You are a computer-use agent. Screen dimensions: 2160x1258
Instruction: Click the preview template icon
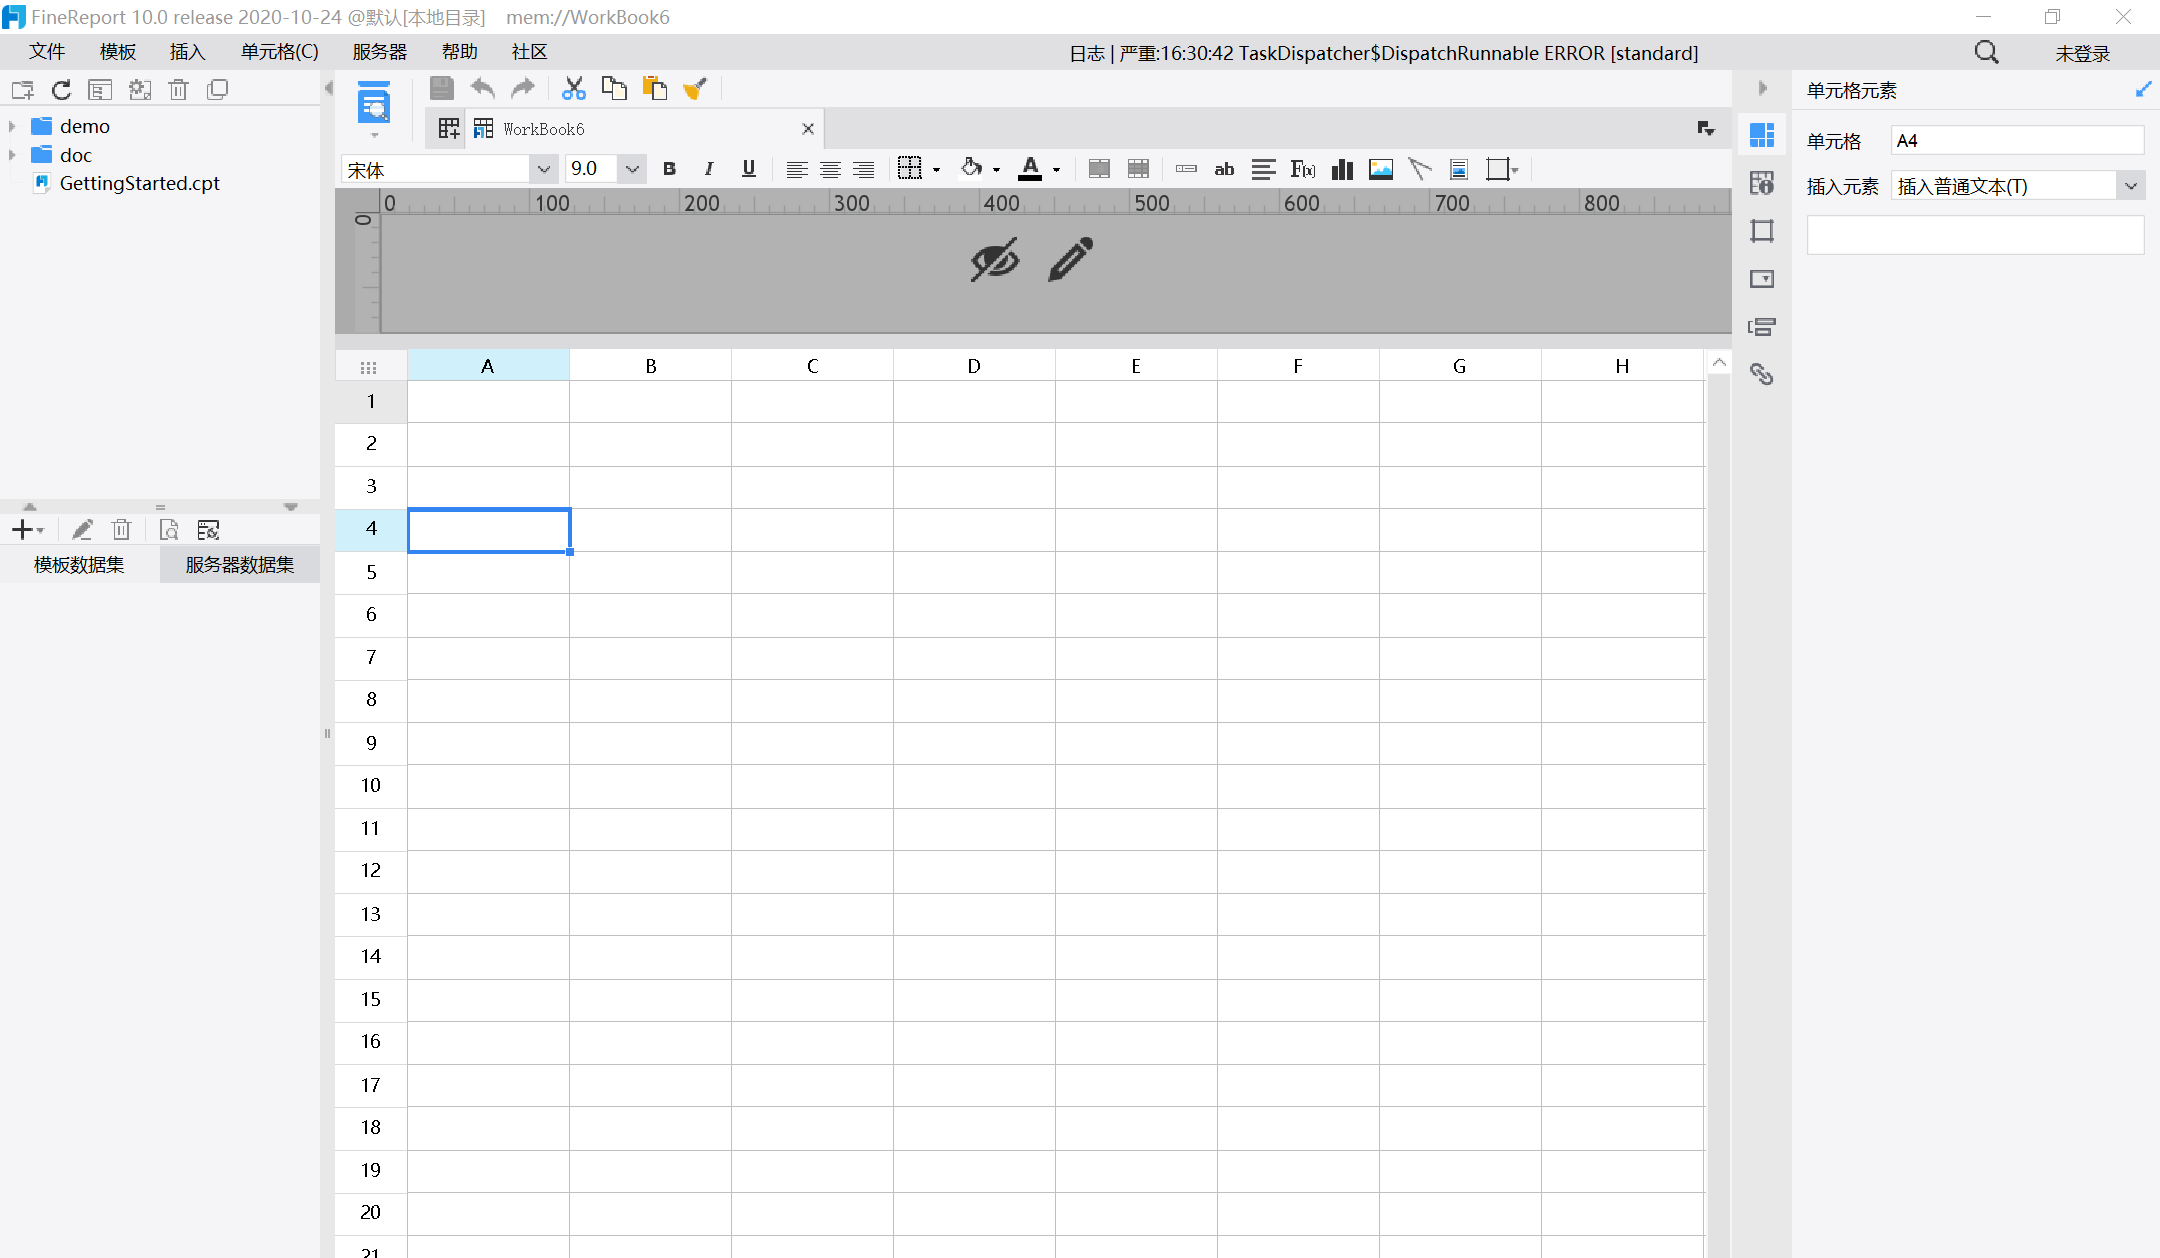(374, 104)
